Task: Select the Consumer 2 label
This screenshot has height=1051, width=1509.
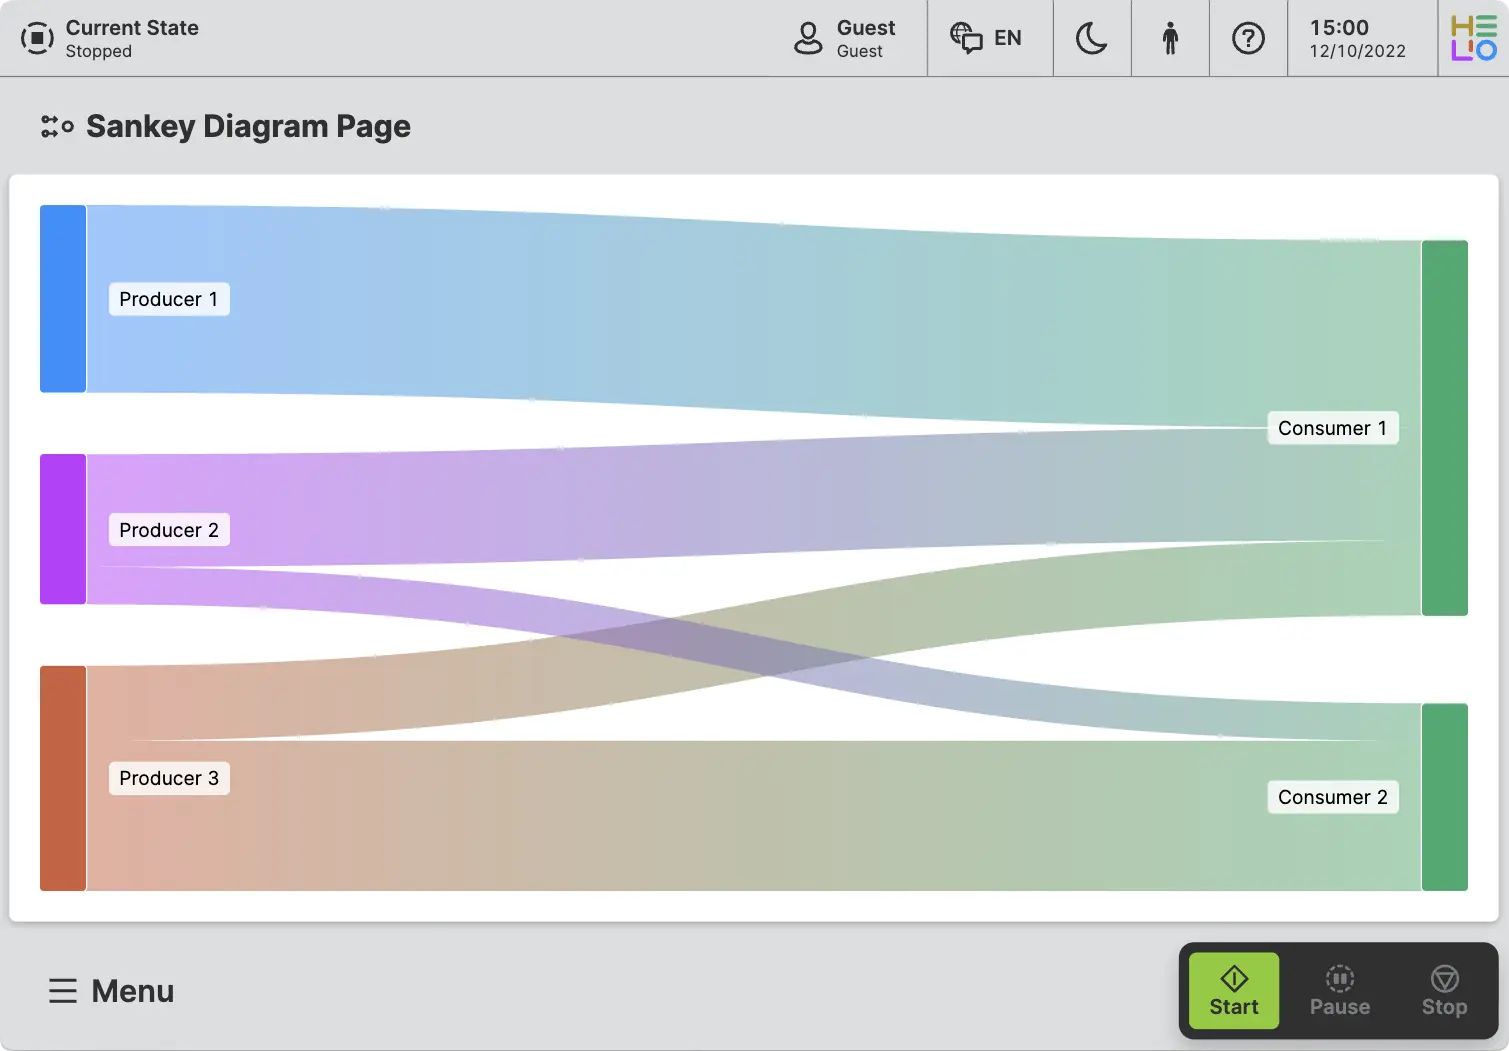Action: [1332, 797]
